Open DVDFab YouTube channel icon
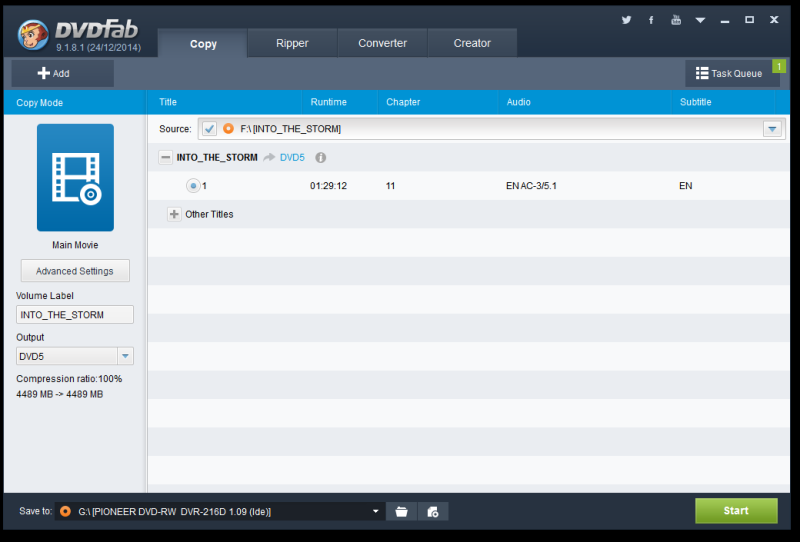Image resolution: width=800 pixels, height=542 pixels. point(676,20)
